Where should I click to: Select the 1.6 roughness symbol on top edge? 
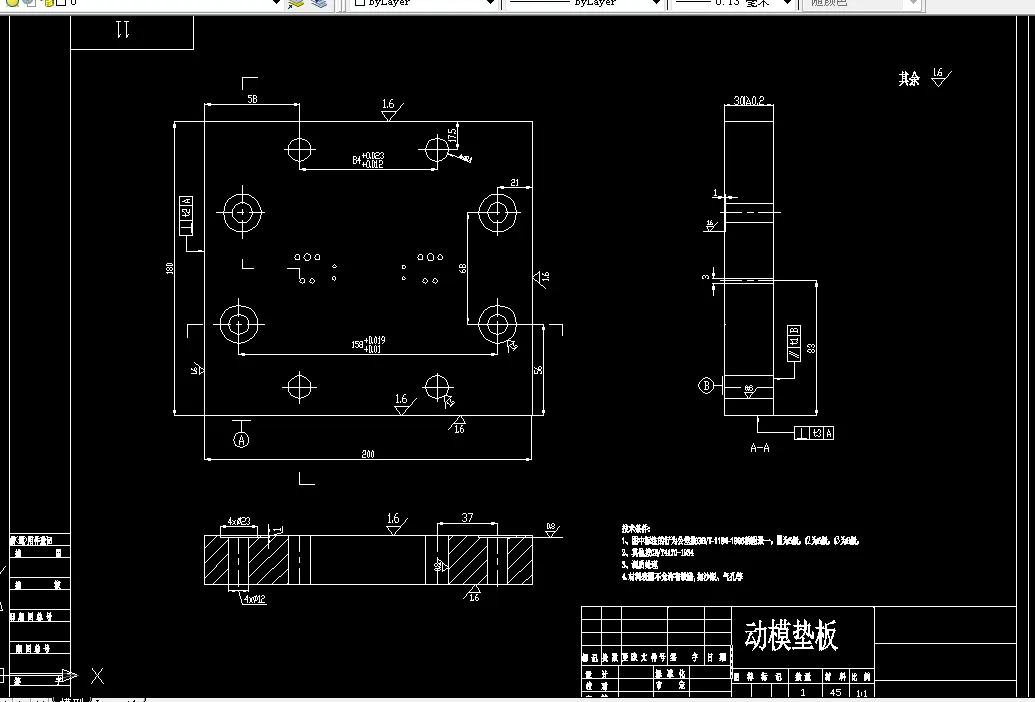pyautogui.click(x=391, y=110)
